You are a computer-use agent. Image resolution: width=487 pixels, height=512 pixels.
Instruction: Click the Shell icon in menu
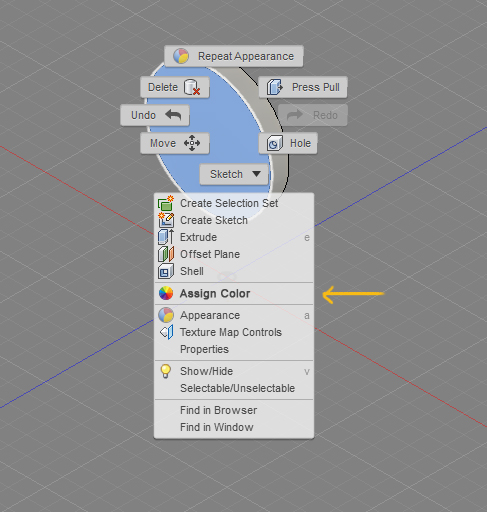pyautogui.click(x=166, y=271)
